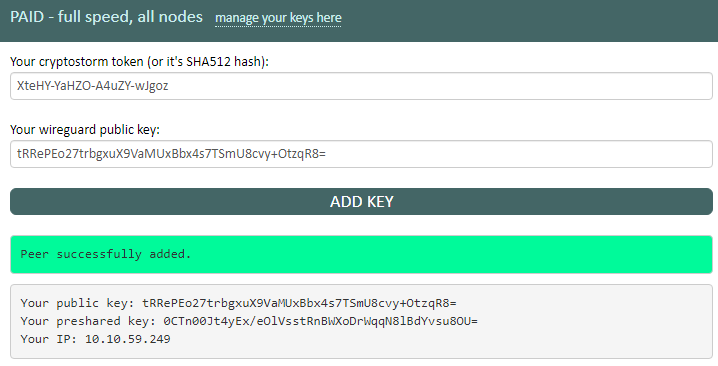Click the public key value in output box
718x366 pixels.
pos(299,303)
